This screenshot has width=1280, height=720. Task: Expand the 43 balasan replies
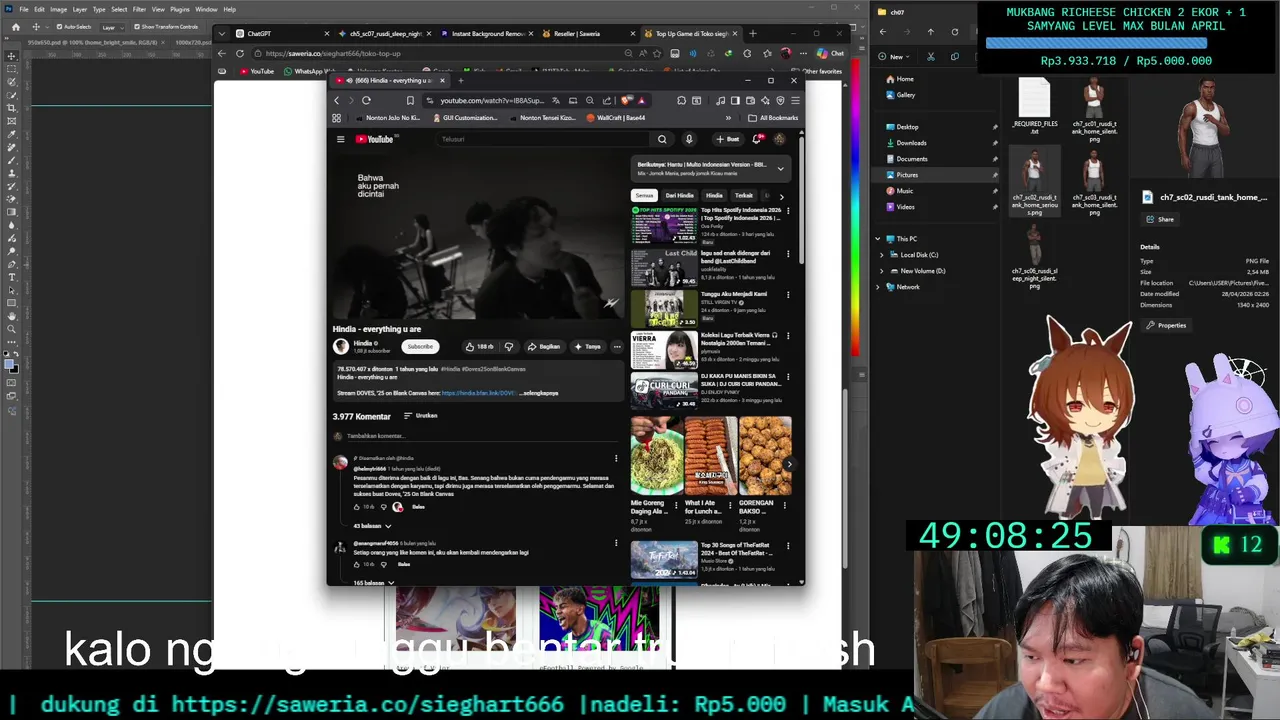pyautogui.click(x=372, y=525)
